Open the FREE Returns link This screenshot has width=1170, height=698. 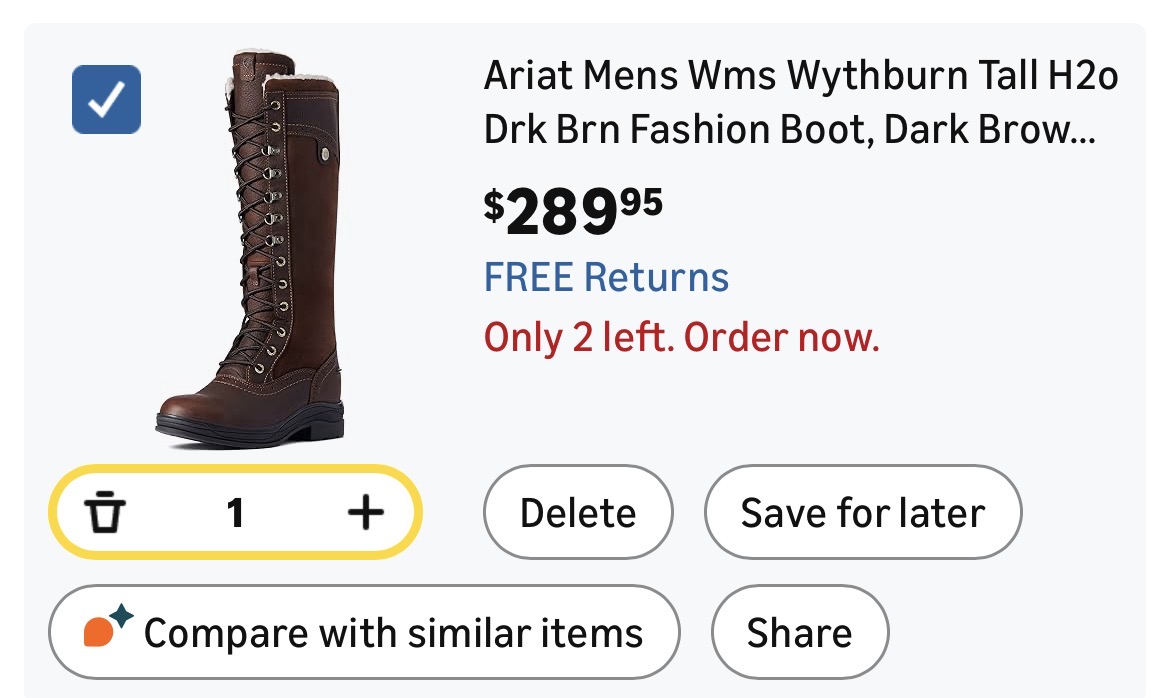tap(606, 277)
